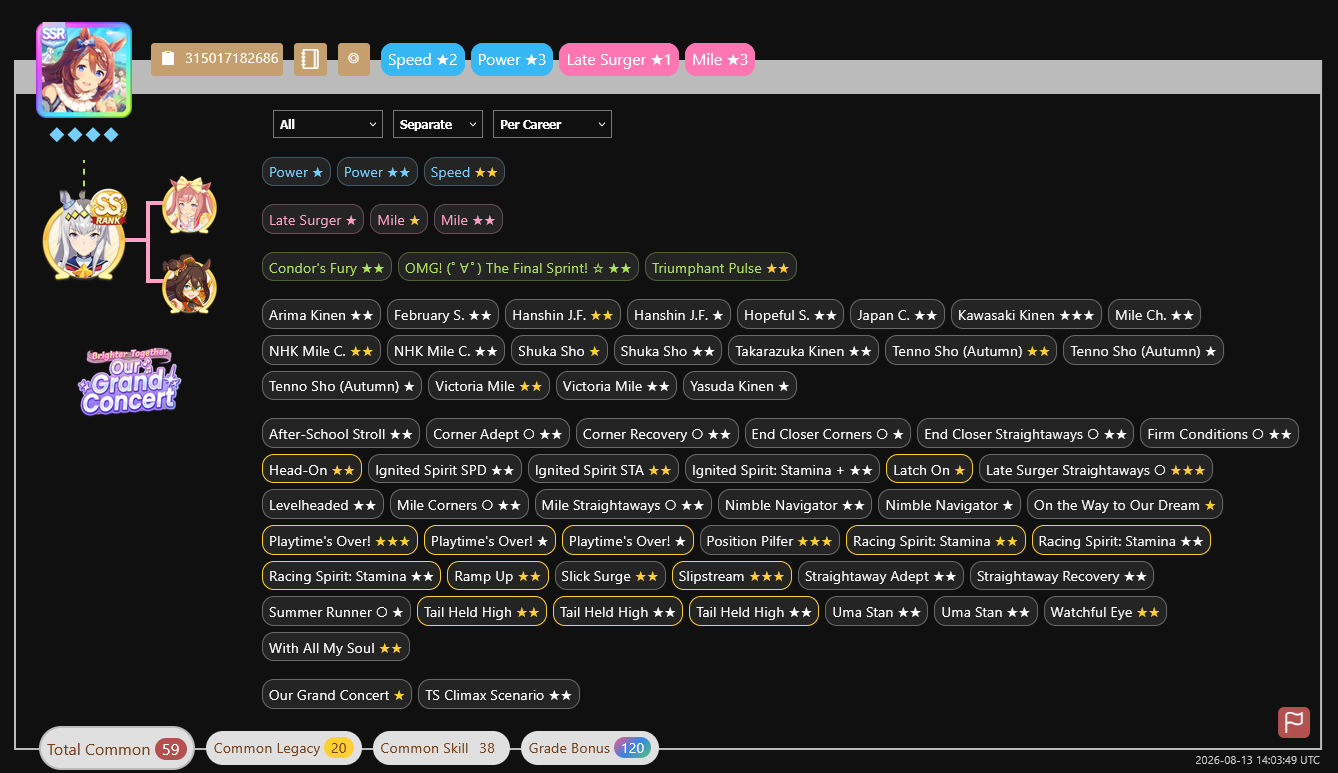Click the End Closer Straightaways skill chip
This screenshot has width=1338, height=773.
click(1026, 434)
